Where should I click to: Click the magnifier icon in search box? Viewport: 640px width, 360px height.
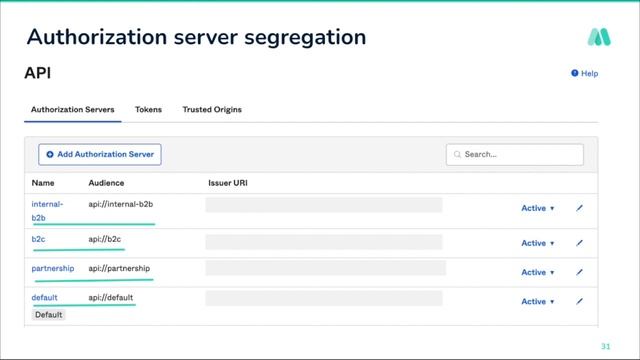pyautogui.click(x=457, y=154)
